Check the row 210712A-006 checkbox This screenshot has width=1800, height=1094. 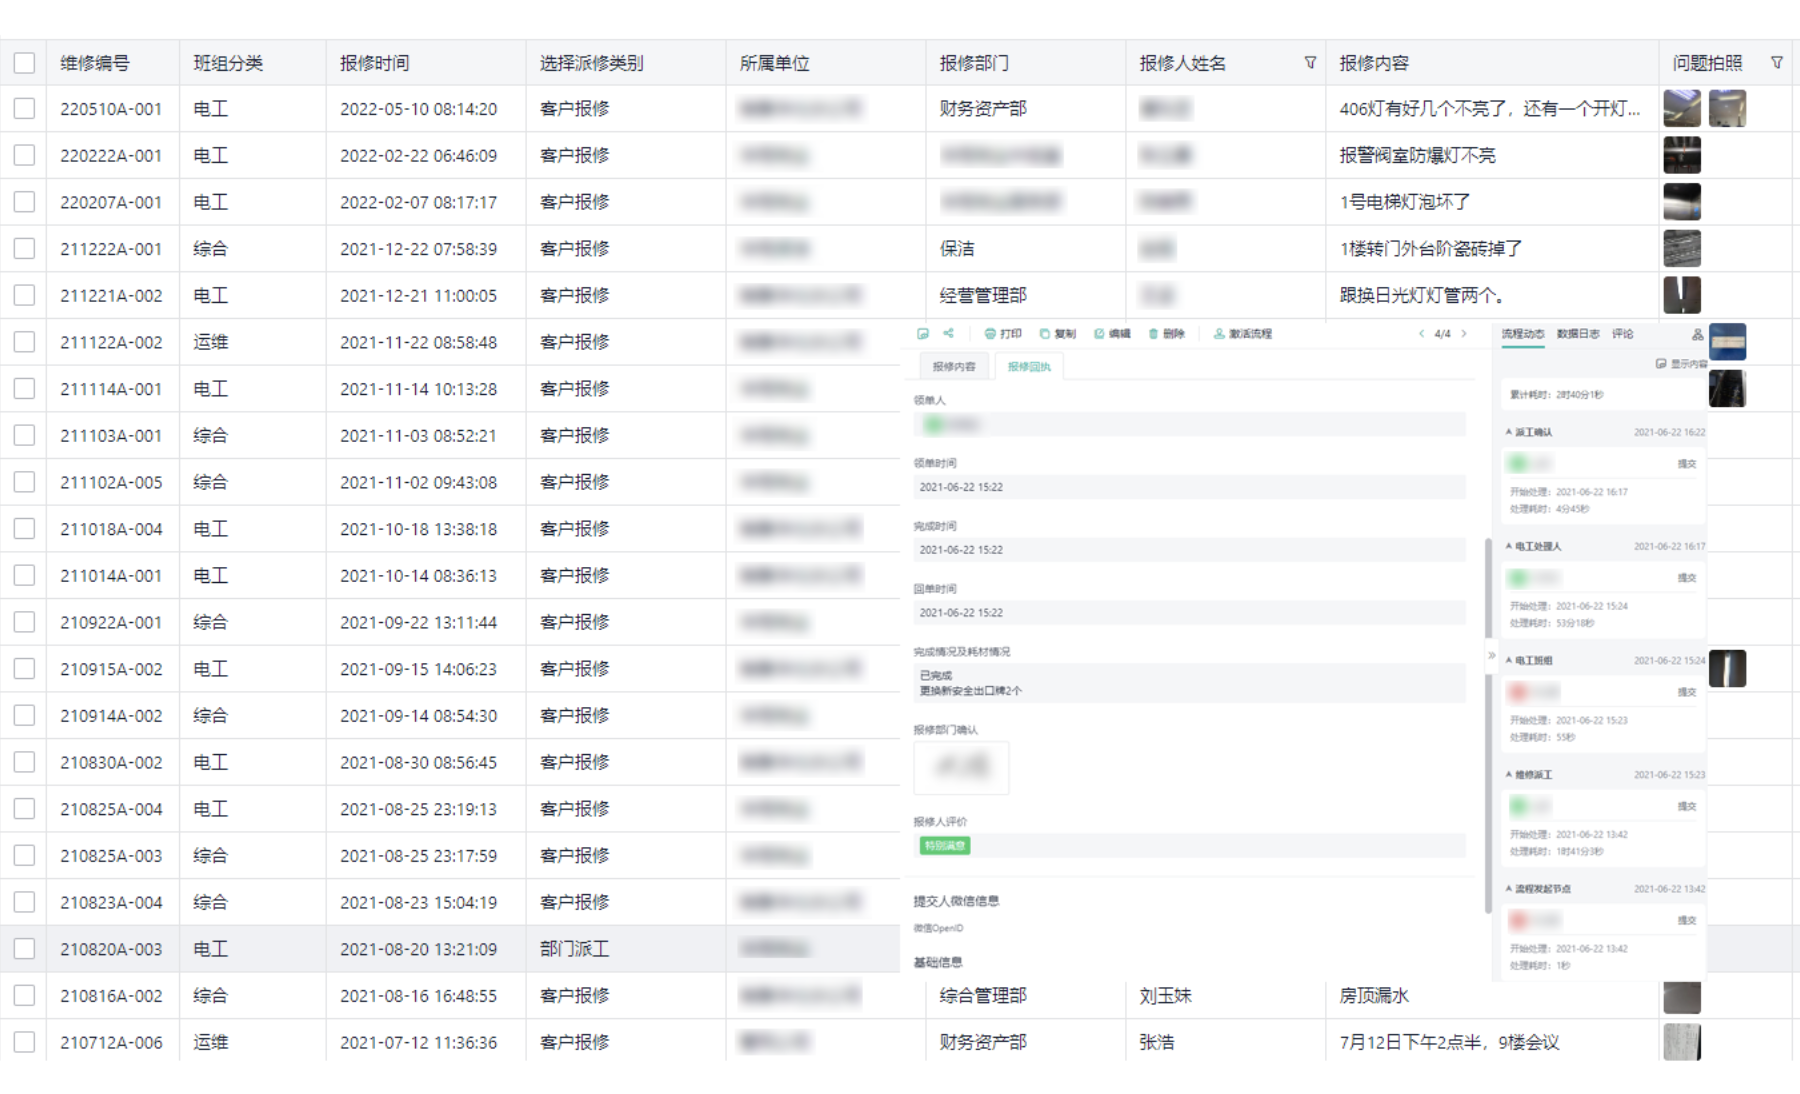pyautogui.click(x=24, y=1042)
